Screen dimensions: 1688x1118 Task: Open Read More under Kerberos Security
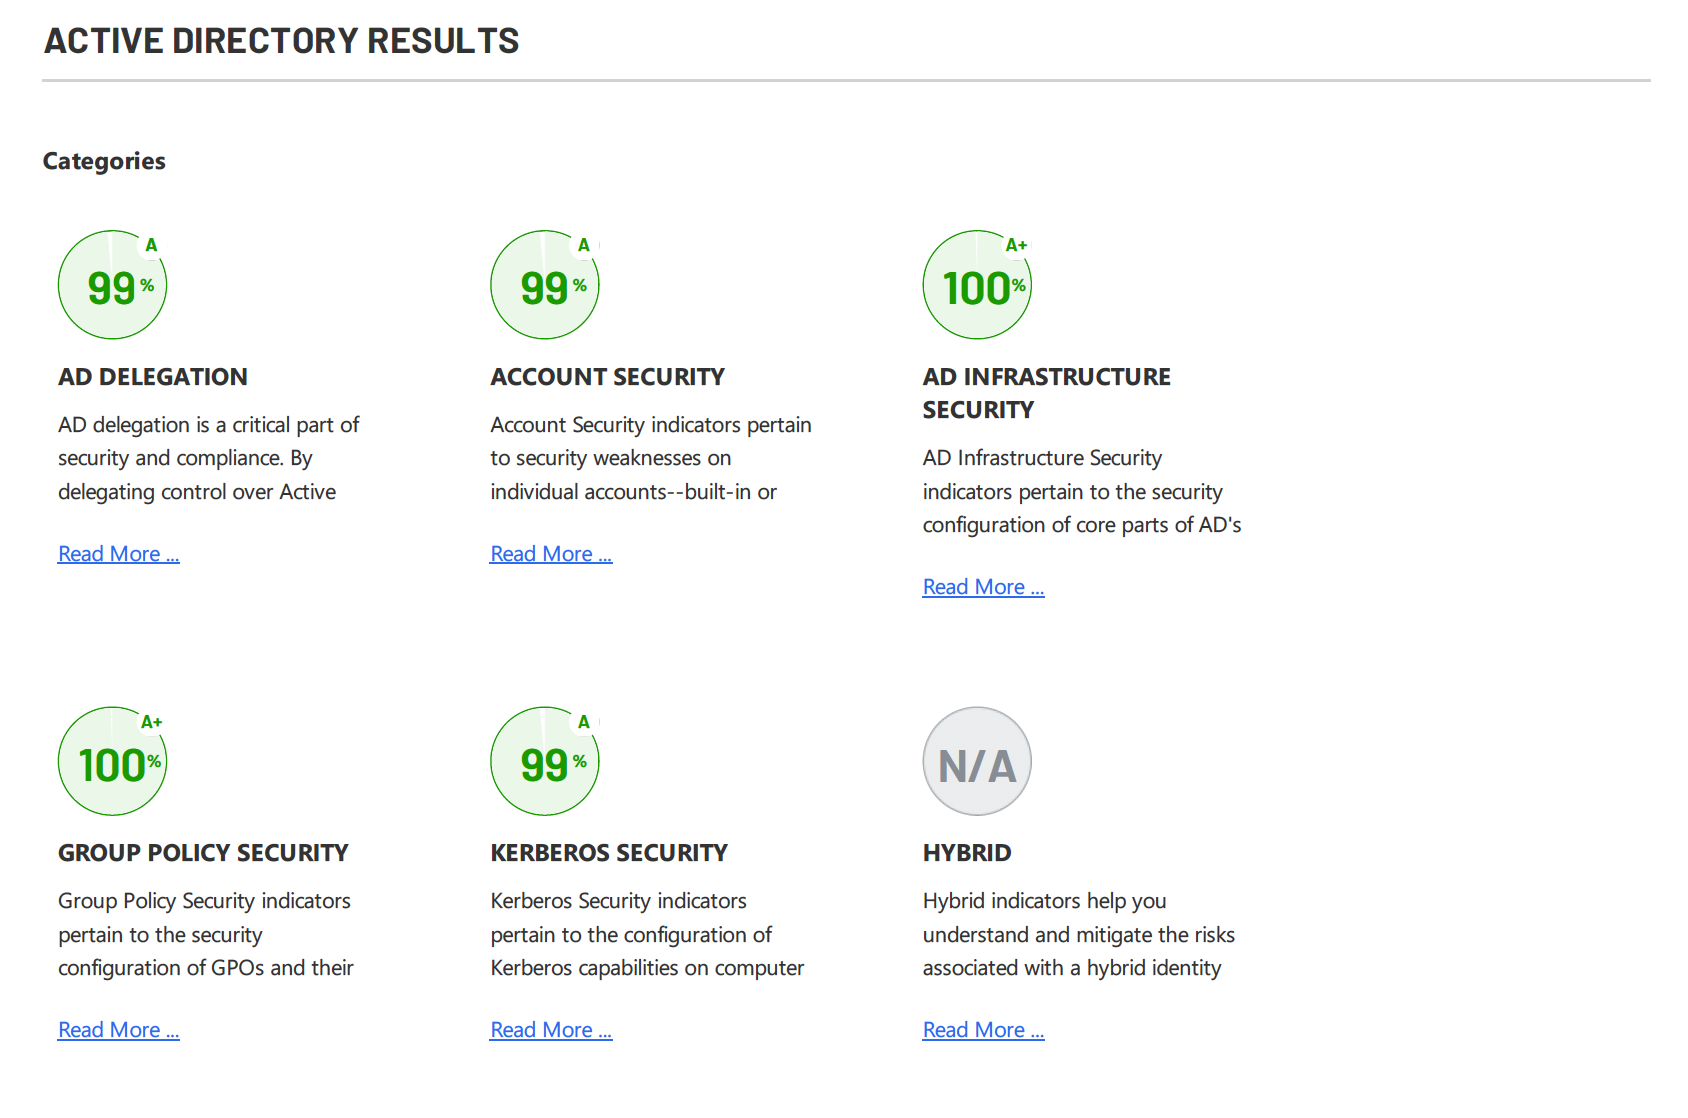[x=551, y=1030]
